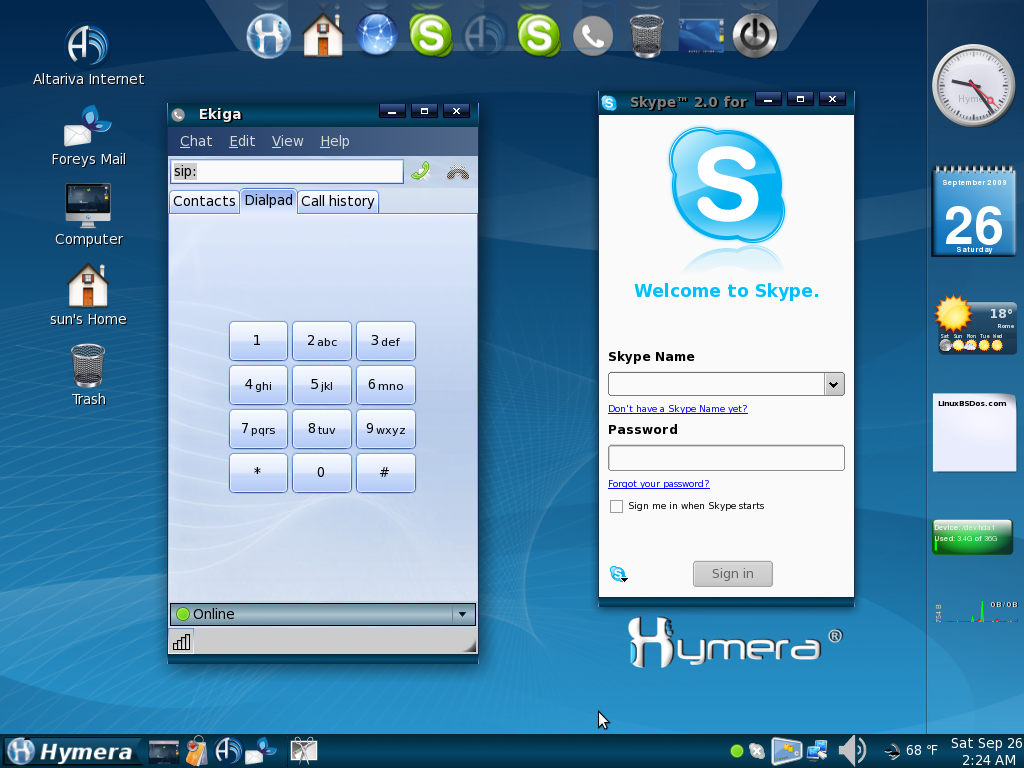
Task: Dial the 9 wxyz key on the dialpad
Action: click(385, 429)
